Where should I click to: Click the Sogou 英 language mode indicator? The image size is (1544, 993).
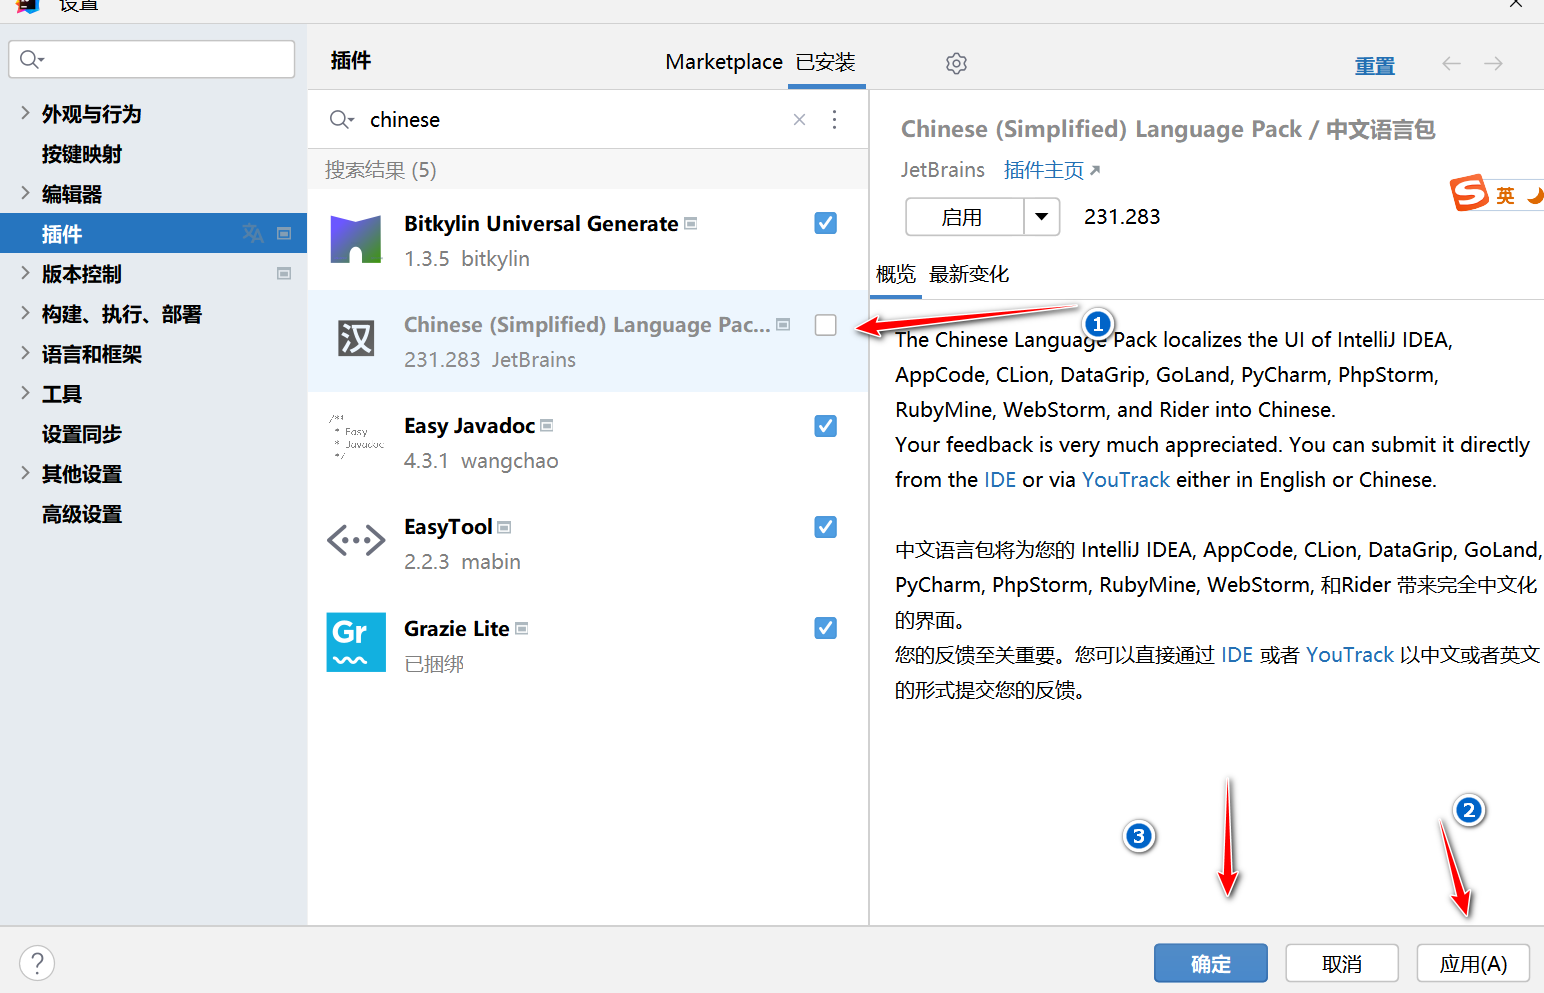pos(1505,195)
